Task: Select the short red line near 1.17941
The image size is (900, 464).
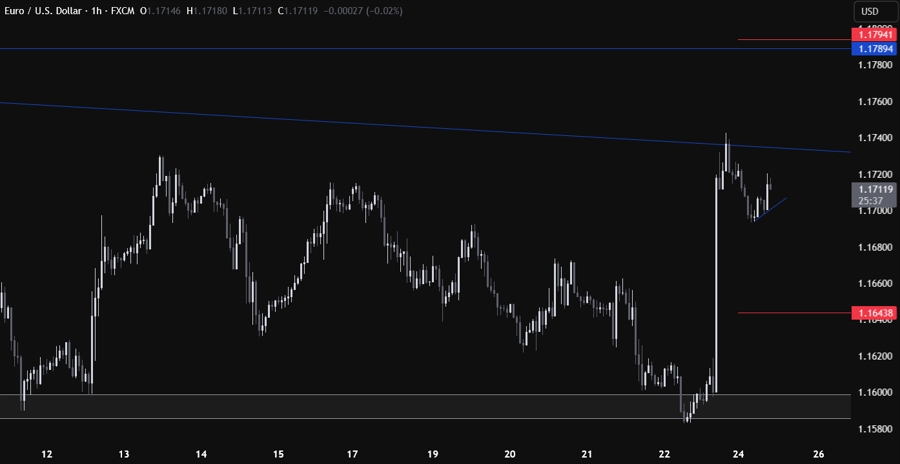Action: (x=790, y=39)
